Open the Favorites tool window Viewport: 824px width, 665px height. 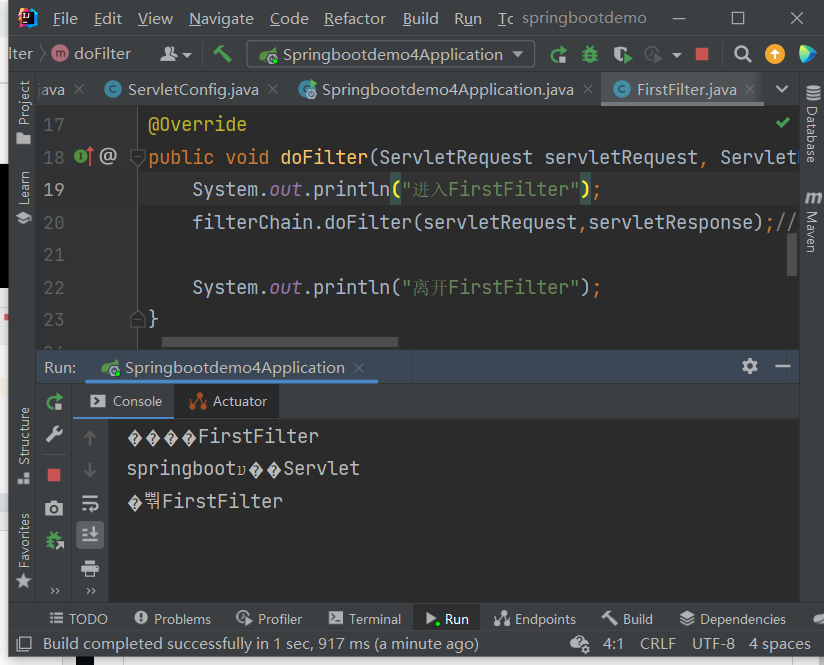[x=24, y=550]
